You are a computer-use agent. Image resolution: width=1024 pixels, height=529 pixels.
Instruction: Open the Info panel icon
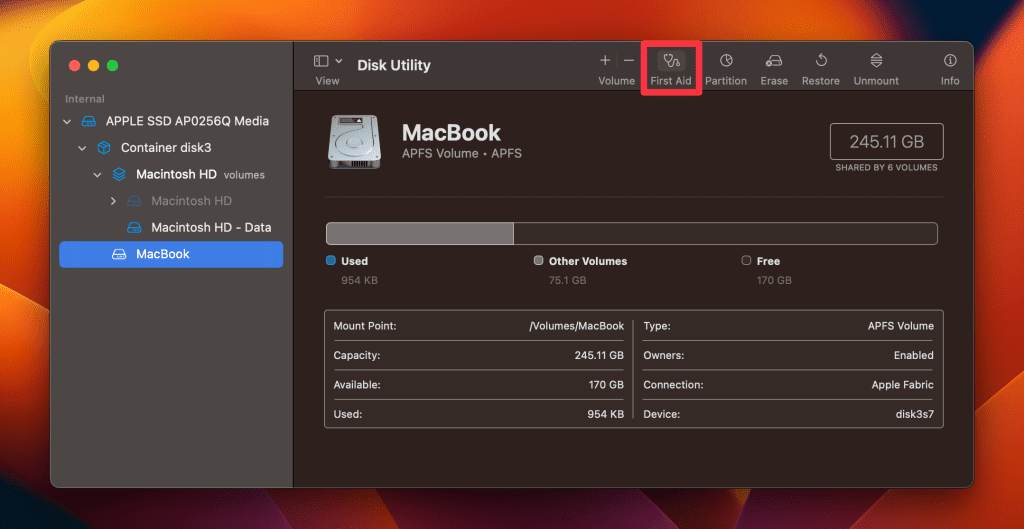[950, 61]
